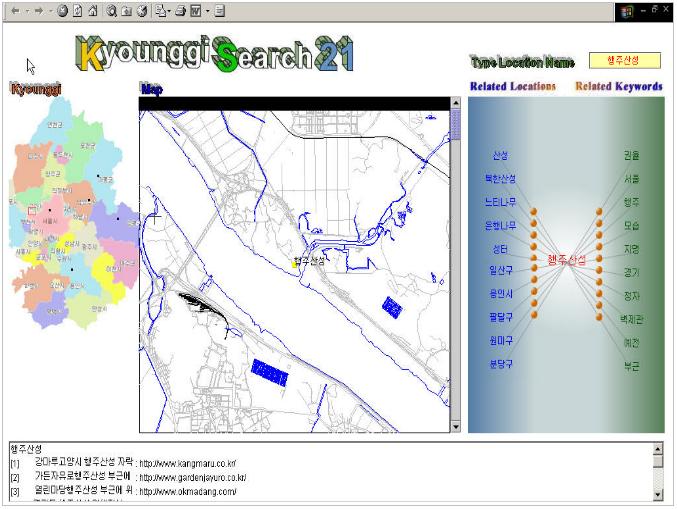Select related keyword 서울

point(631,179)
